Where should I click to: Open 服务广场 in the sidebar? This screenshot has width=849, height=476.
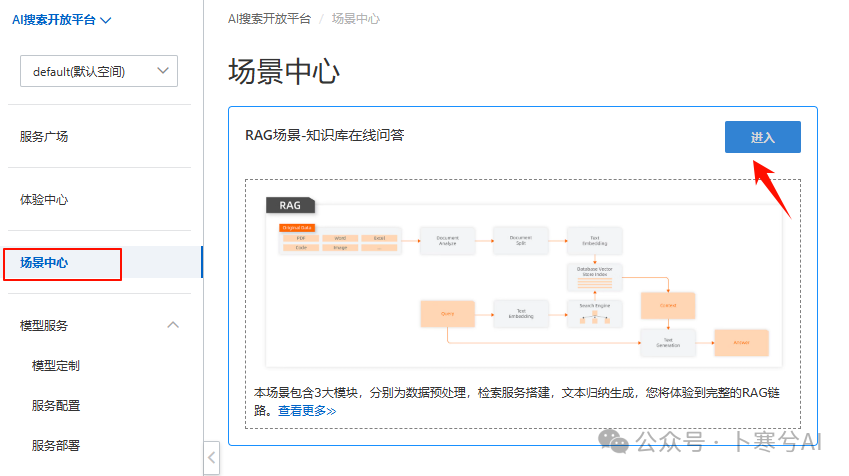coord(44,137)
